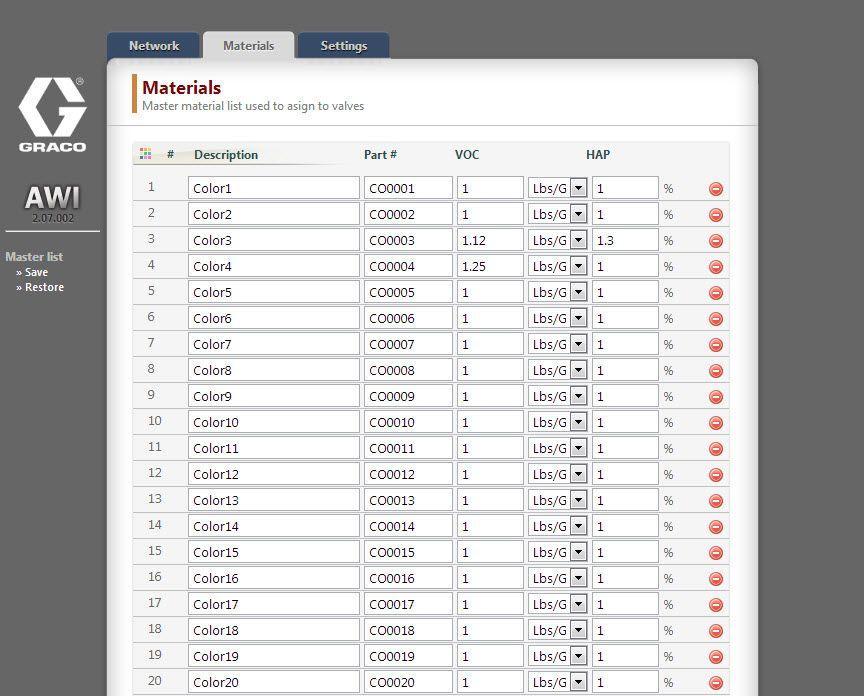
Task: Delete the Color2 material row
Action: [716, 215]
